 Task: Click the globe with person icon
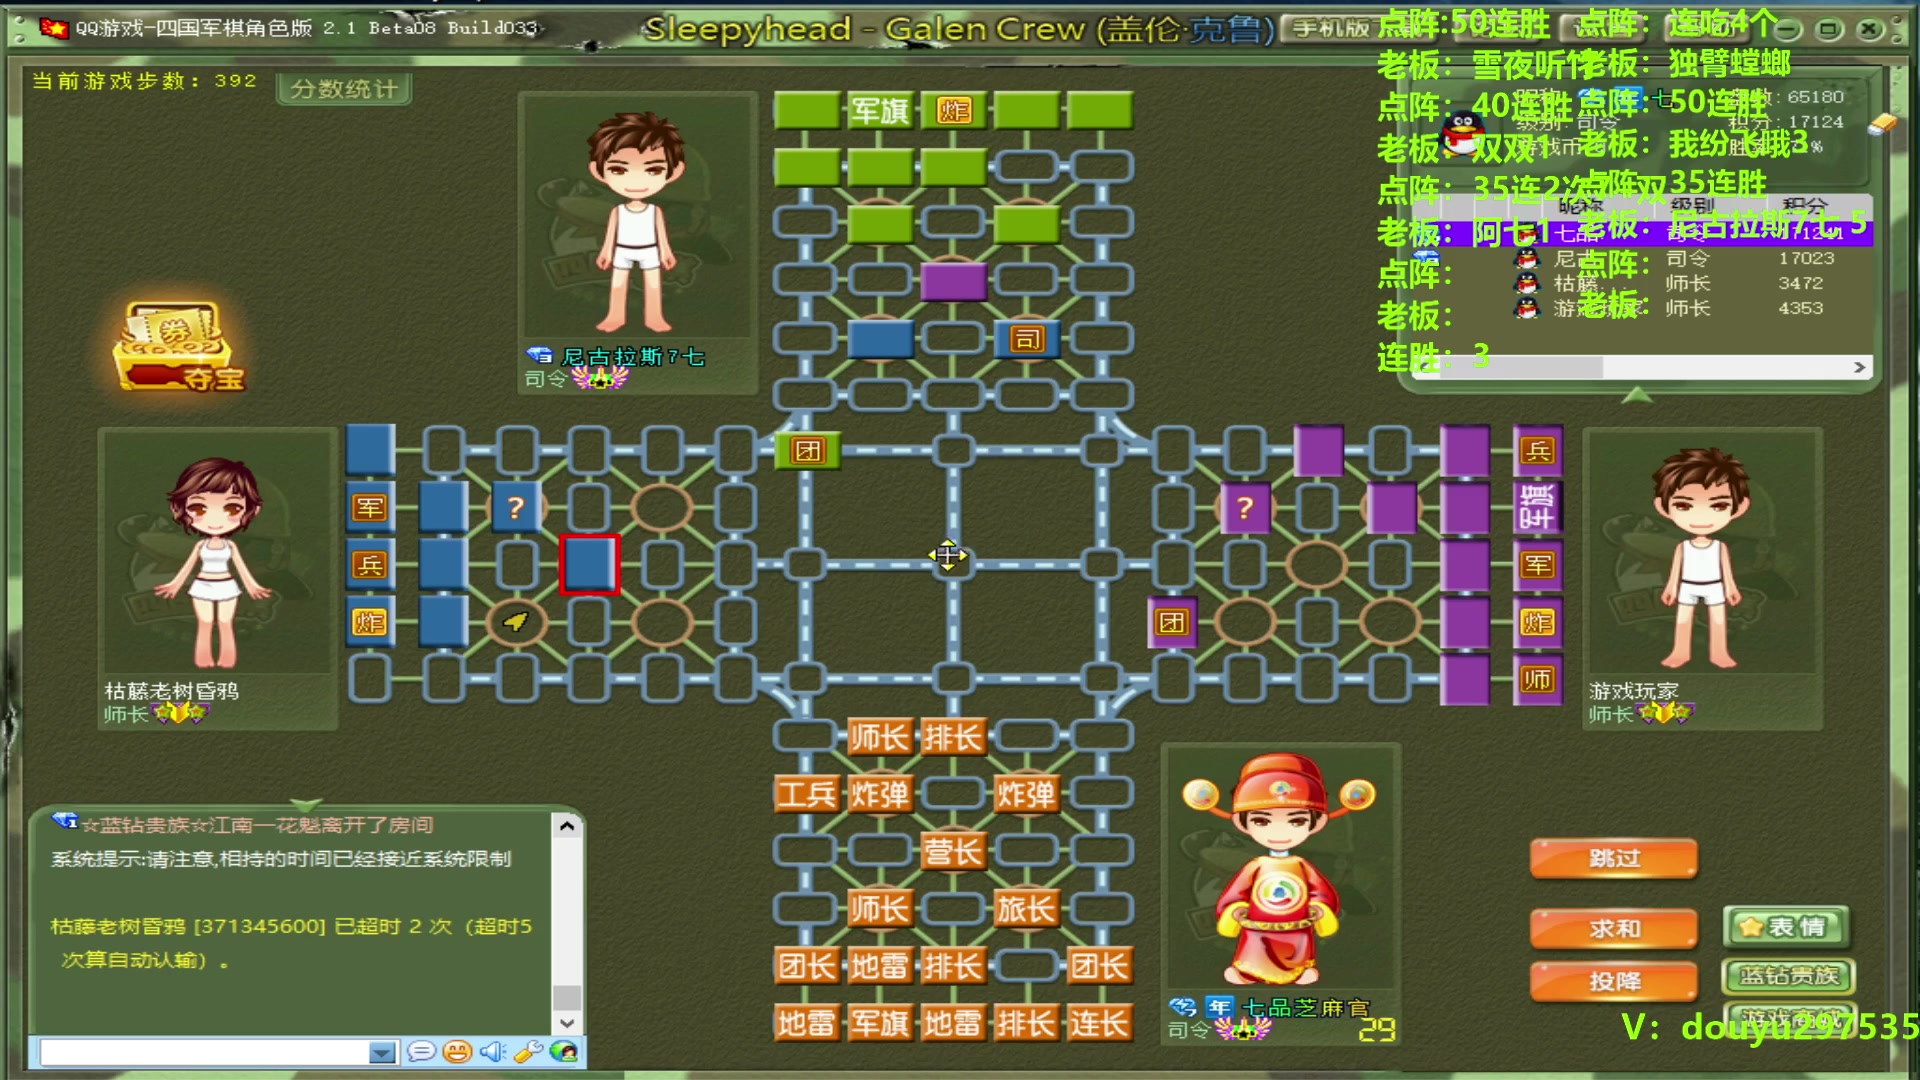click(x=564, y=1051)
